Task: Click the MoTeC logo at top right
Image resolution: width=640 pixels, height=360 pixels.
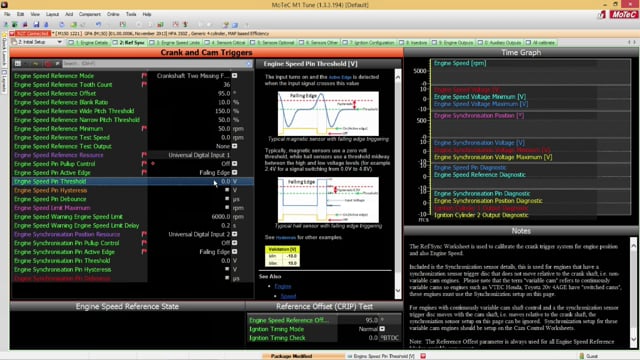Action: [623, 14]
